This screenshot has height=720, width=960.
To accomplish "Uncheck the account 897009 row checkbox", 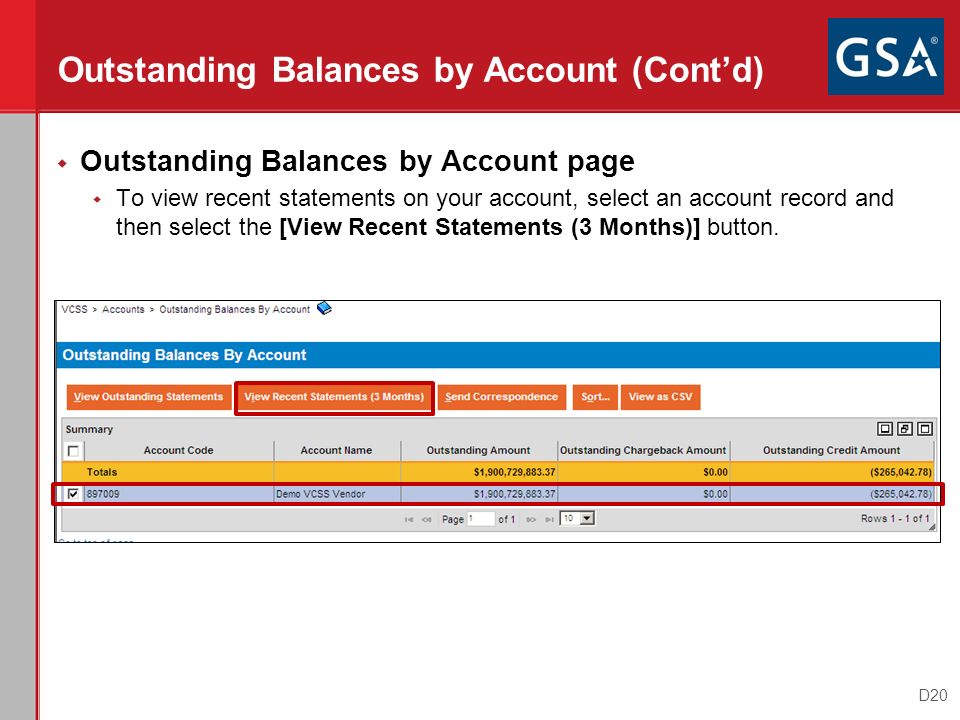I will pyautogui.click(x=73, y=493).
